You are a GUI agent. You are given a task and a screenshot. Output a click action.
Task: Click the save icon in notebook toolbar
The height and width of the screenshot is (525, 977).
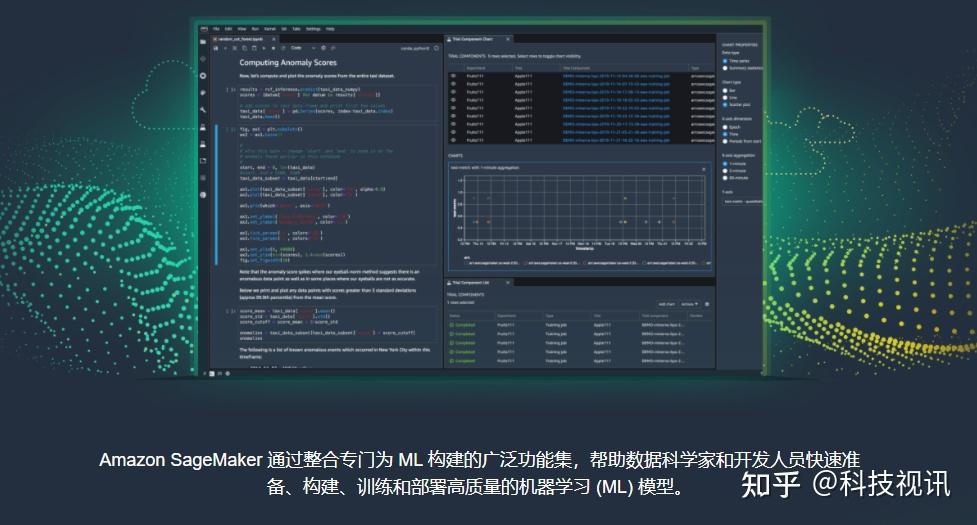[x=216, y=48]
